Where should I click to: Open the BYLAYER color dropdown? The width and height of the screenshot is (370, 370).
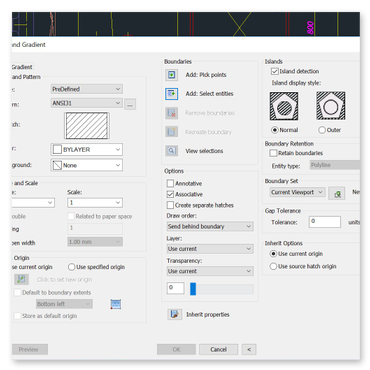tap(86, 149)
